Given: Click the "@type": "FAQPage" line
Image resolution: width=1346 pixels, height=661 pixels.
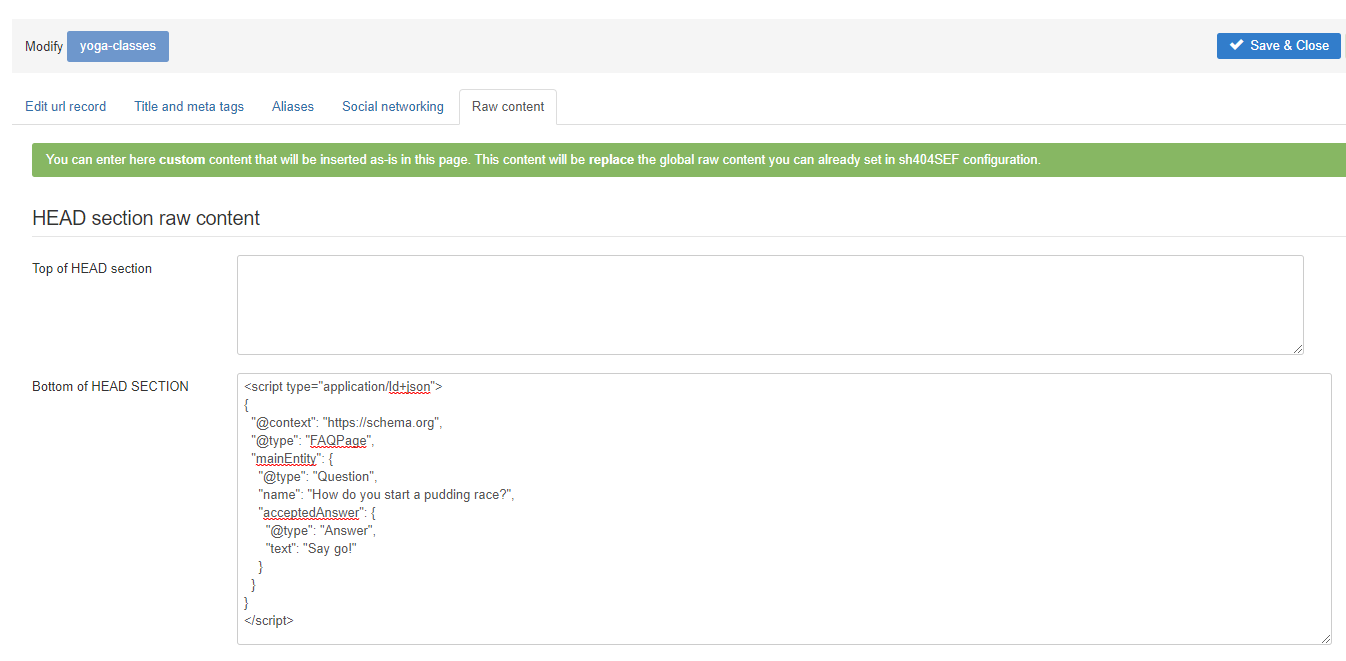Looking at the screenshot, I should (x=312, y=440).
